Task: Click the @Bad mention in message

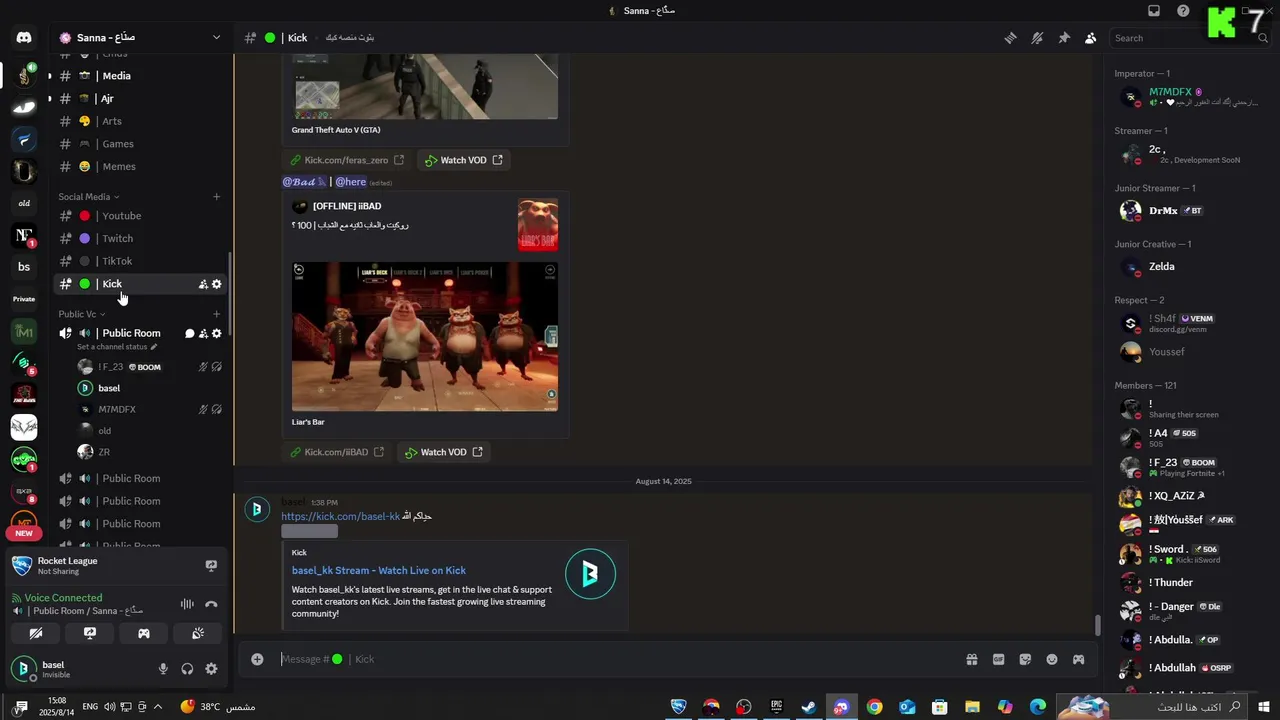Action: pyautogui.click(x=304, y=182)
